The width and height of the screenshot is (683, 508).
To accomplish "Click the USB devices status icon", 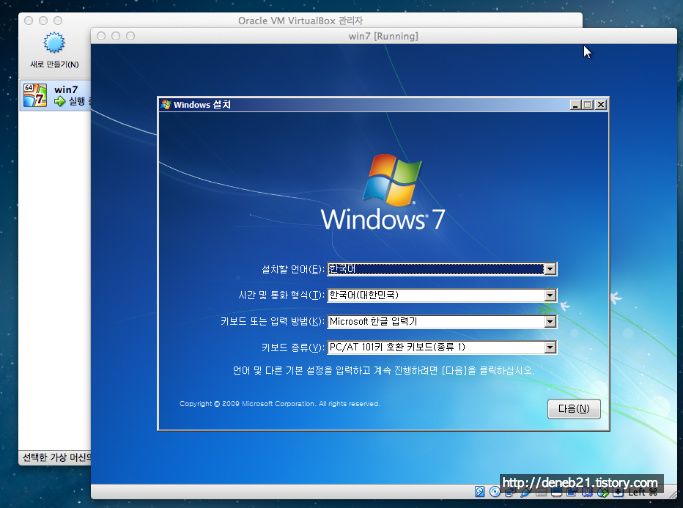I will tap(525, 492).
